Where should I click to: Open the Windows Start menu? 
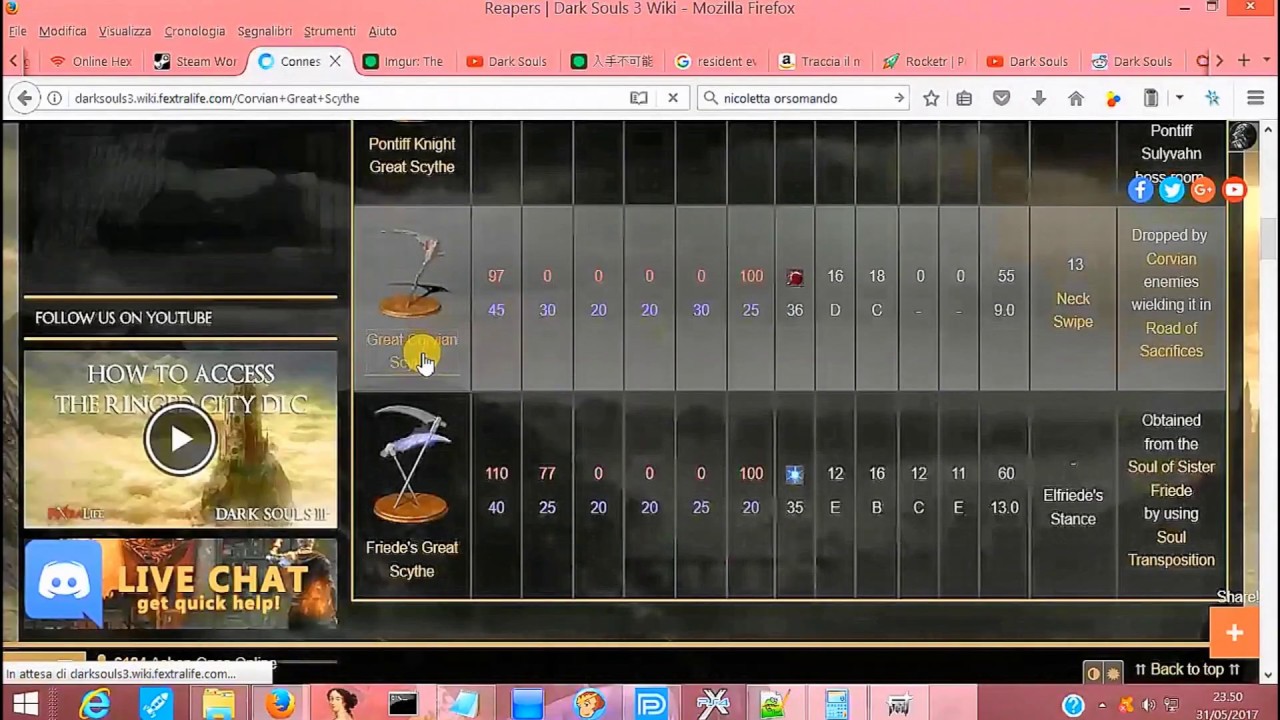24,704
